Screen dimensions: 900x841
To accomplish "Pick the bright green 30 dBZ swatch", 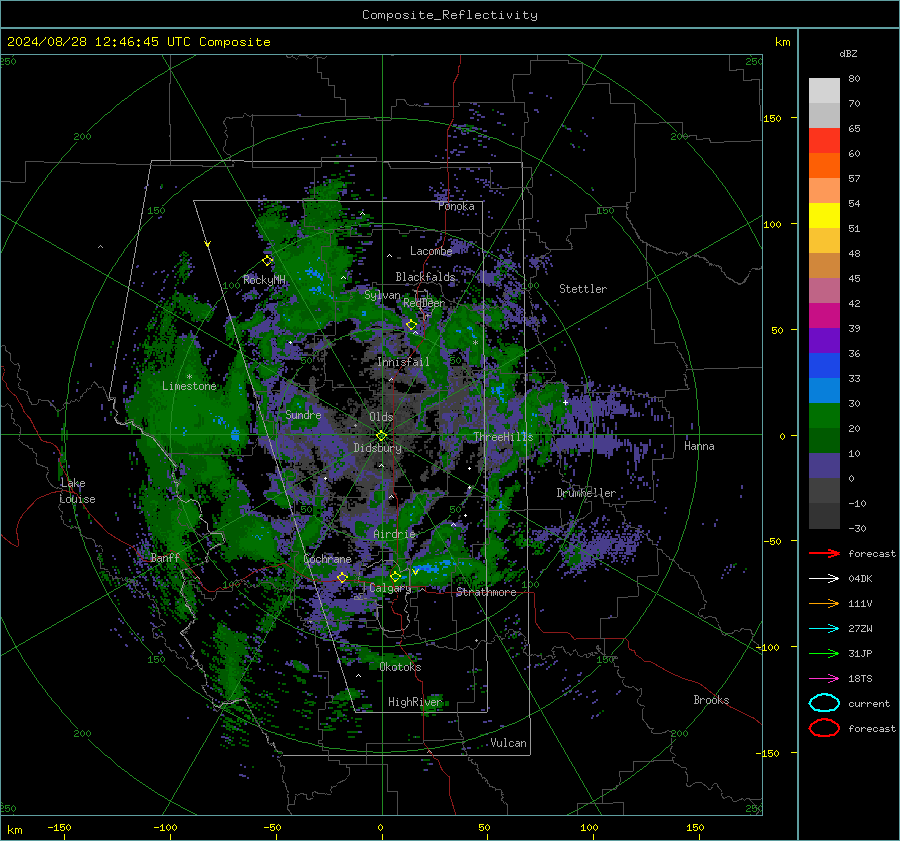I will pyautogui.click(x=824, y=416).
